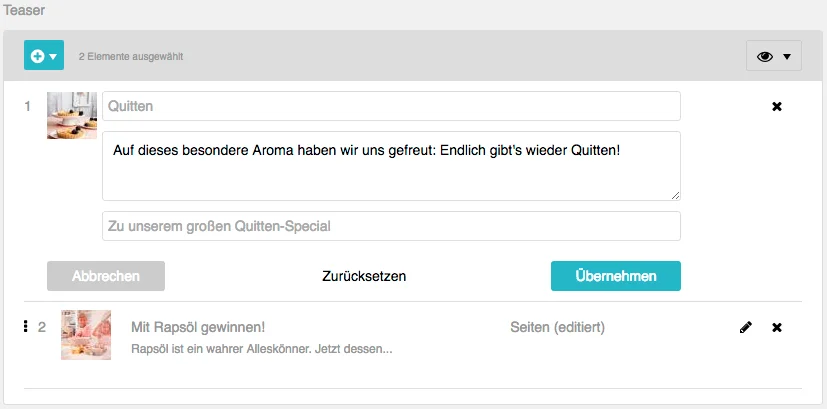Screen dimensions: 827x409
Task: Click the 'Seiten (editiert)' type label
Action: (557, 327)
